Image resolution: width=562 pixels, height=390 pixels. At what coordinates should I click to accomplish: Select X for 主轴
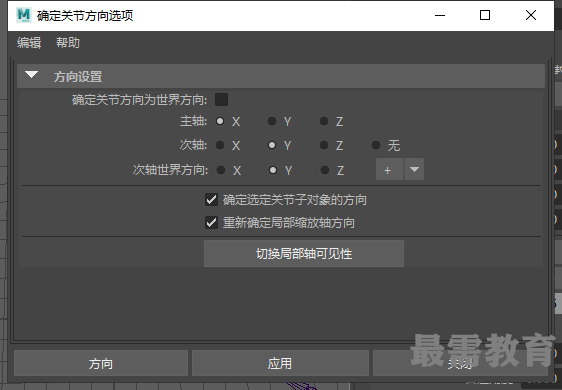pyautogui.click(x=220, y=121)
